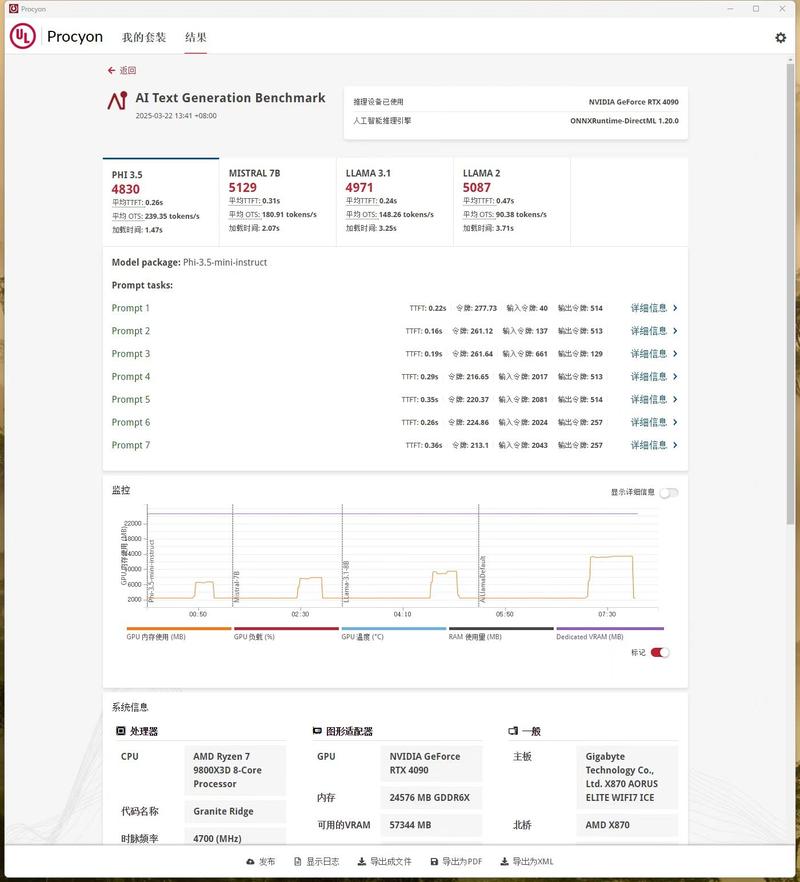800x882 pixels.
Task: Expand Prompt 6 details chevron
Action: 675,422
